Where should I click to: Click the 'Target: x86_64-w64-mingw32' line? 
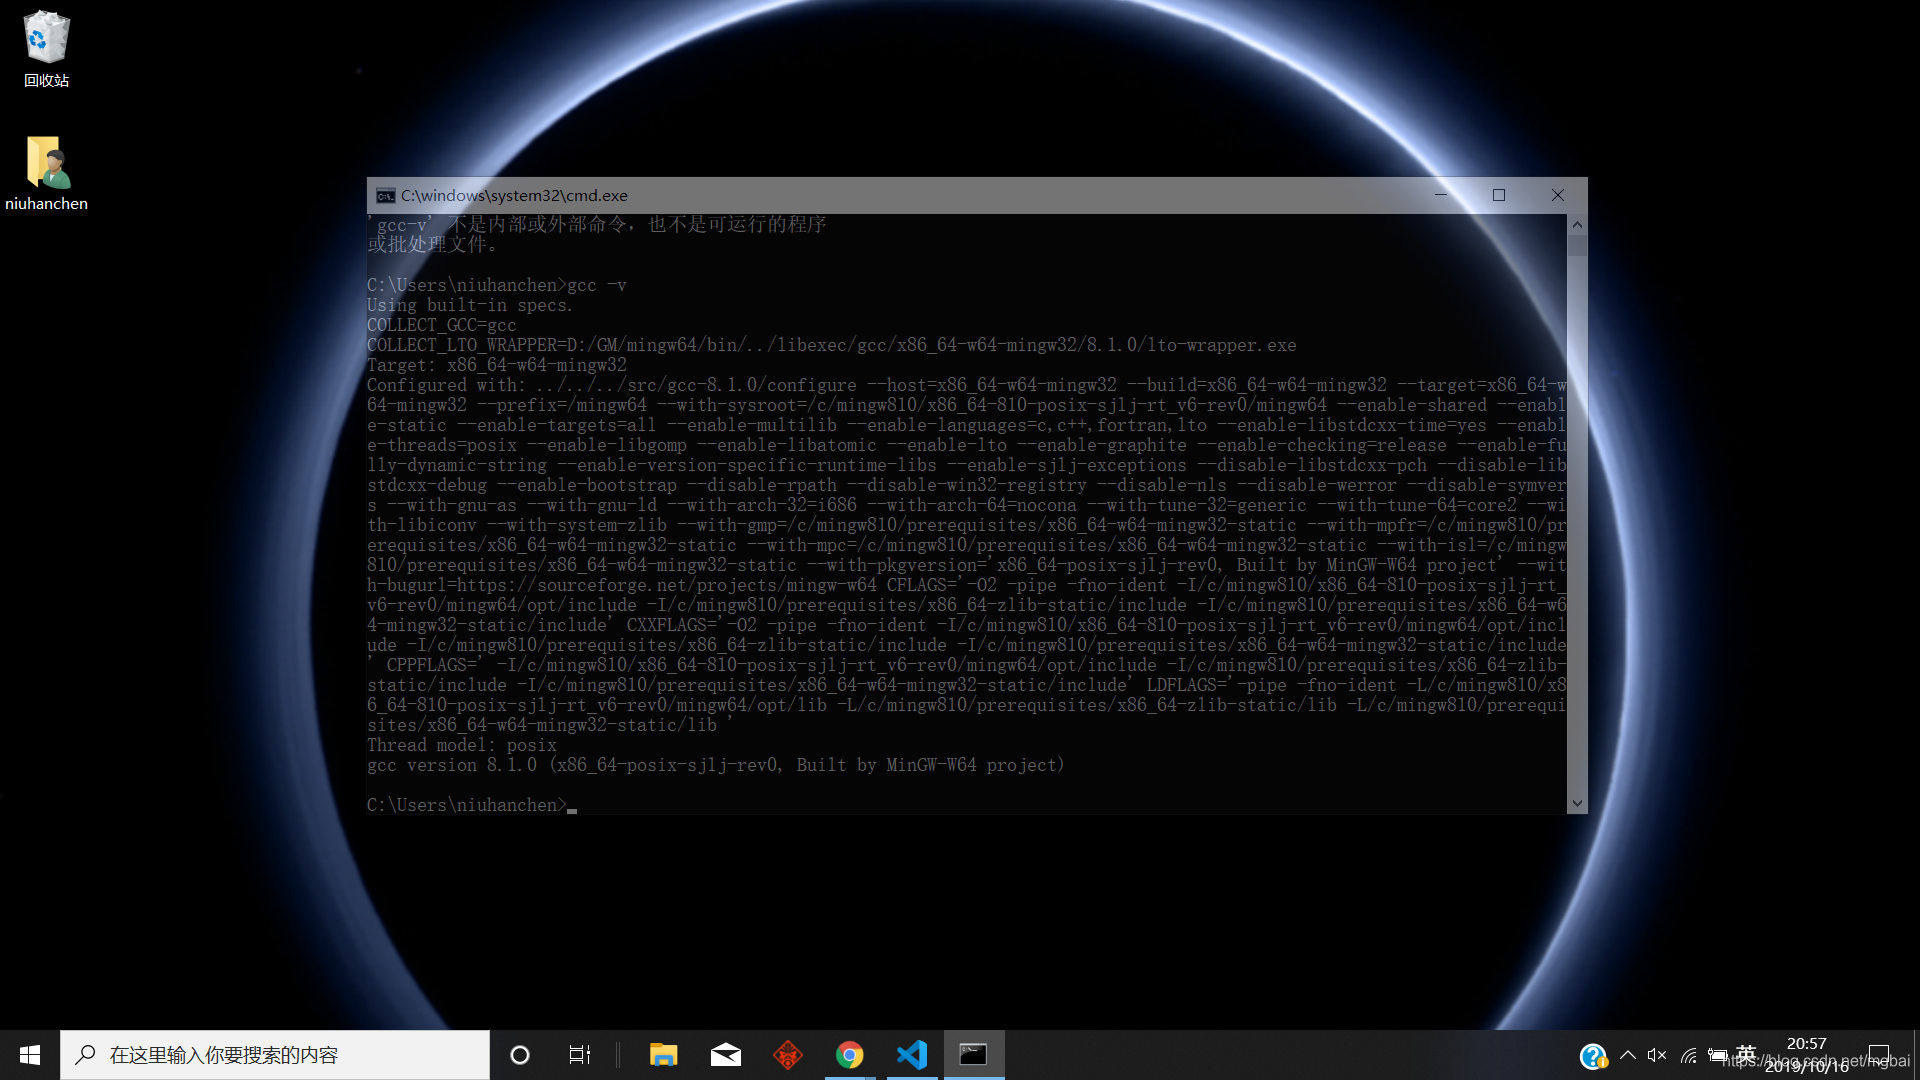tap(497, 365)
